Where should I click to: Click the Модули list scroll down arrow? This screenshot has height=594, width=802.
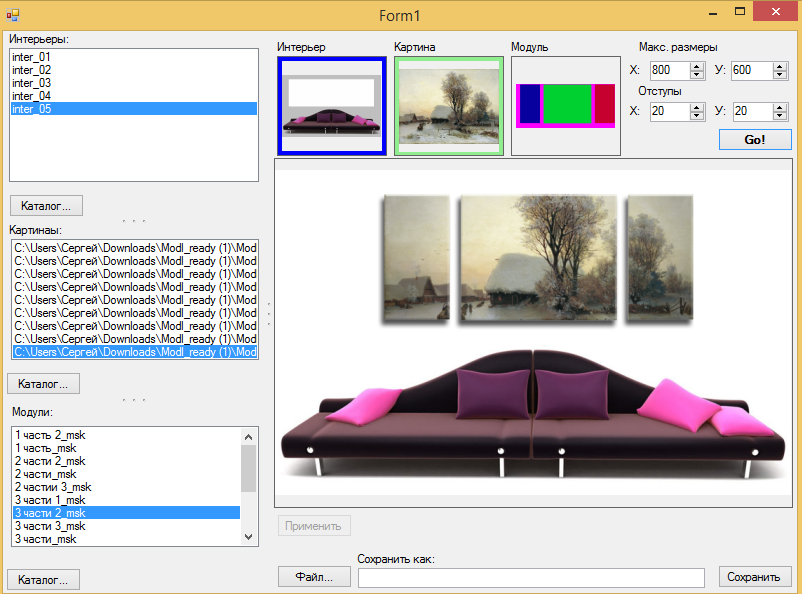pos(249,537)
